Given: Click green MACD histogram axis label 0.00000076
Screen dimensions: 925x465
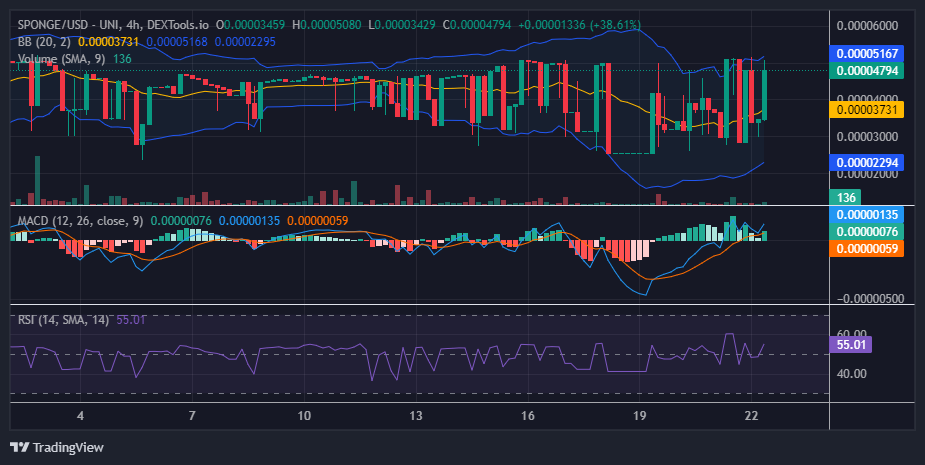Looking at the screenshot, I should tap(867, 231).
